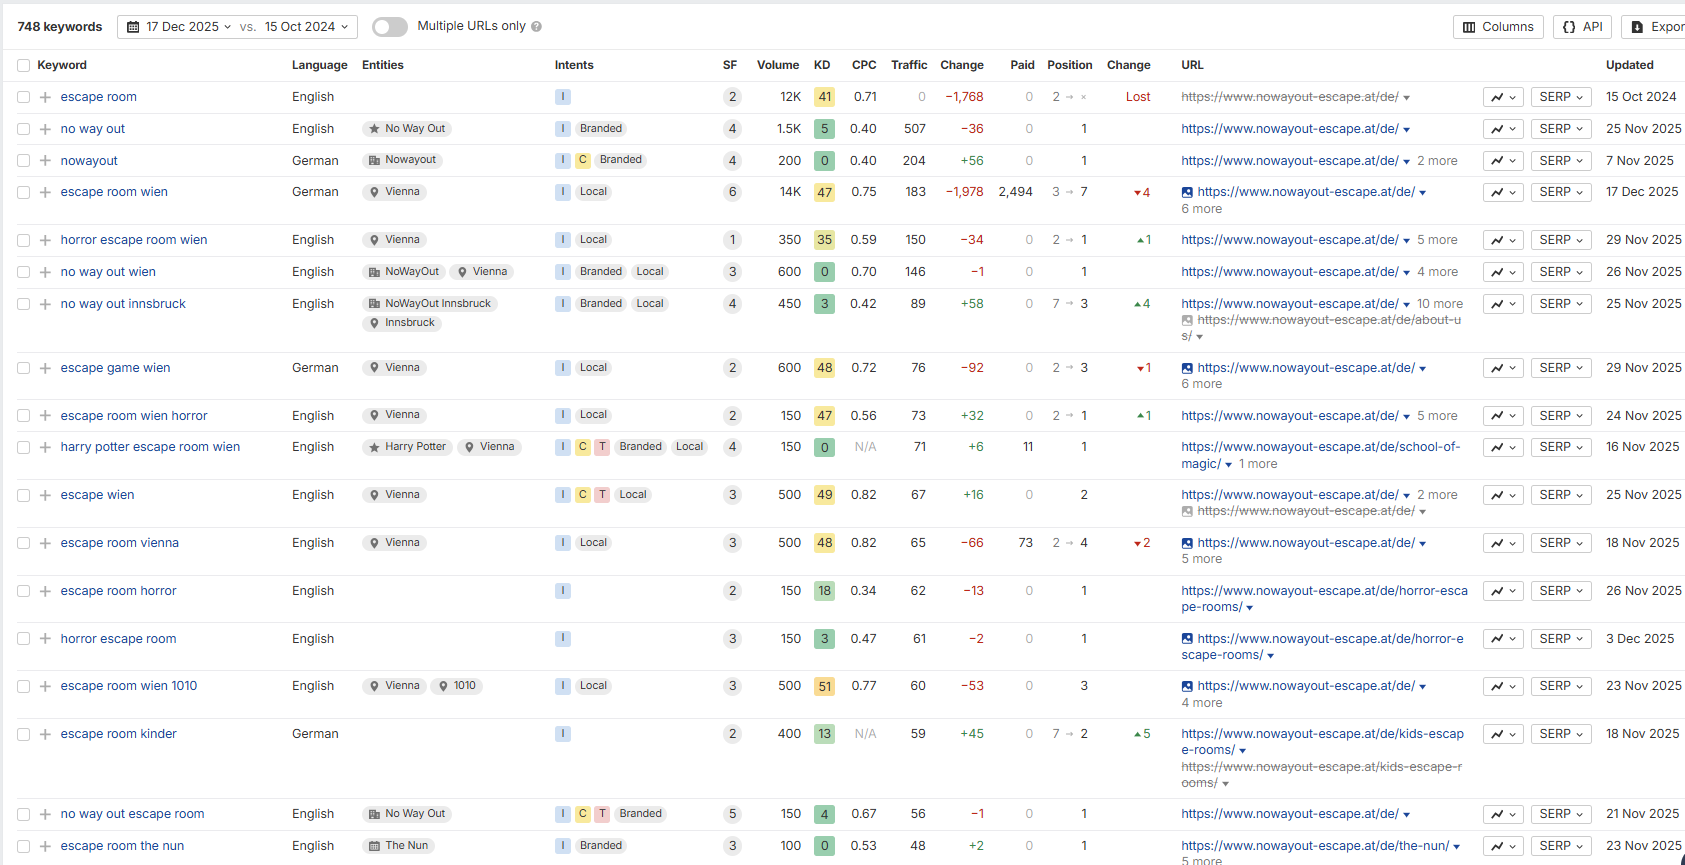Open the trend chart for escape room wien
Image resolution: width=1685 pixels, height=865 pixels.
pos(1502,192)
